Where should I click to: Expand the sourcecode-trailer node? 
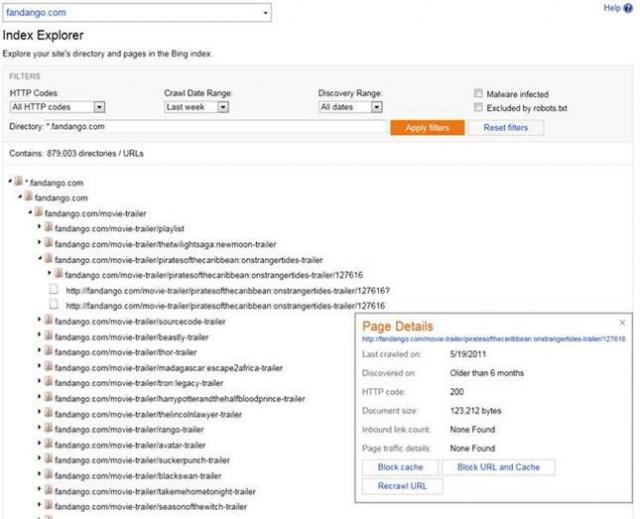pos(40,319)
